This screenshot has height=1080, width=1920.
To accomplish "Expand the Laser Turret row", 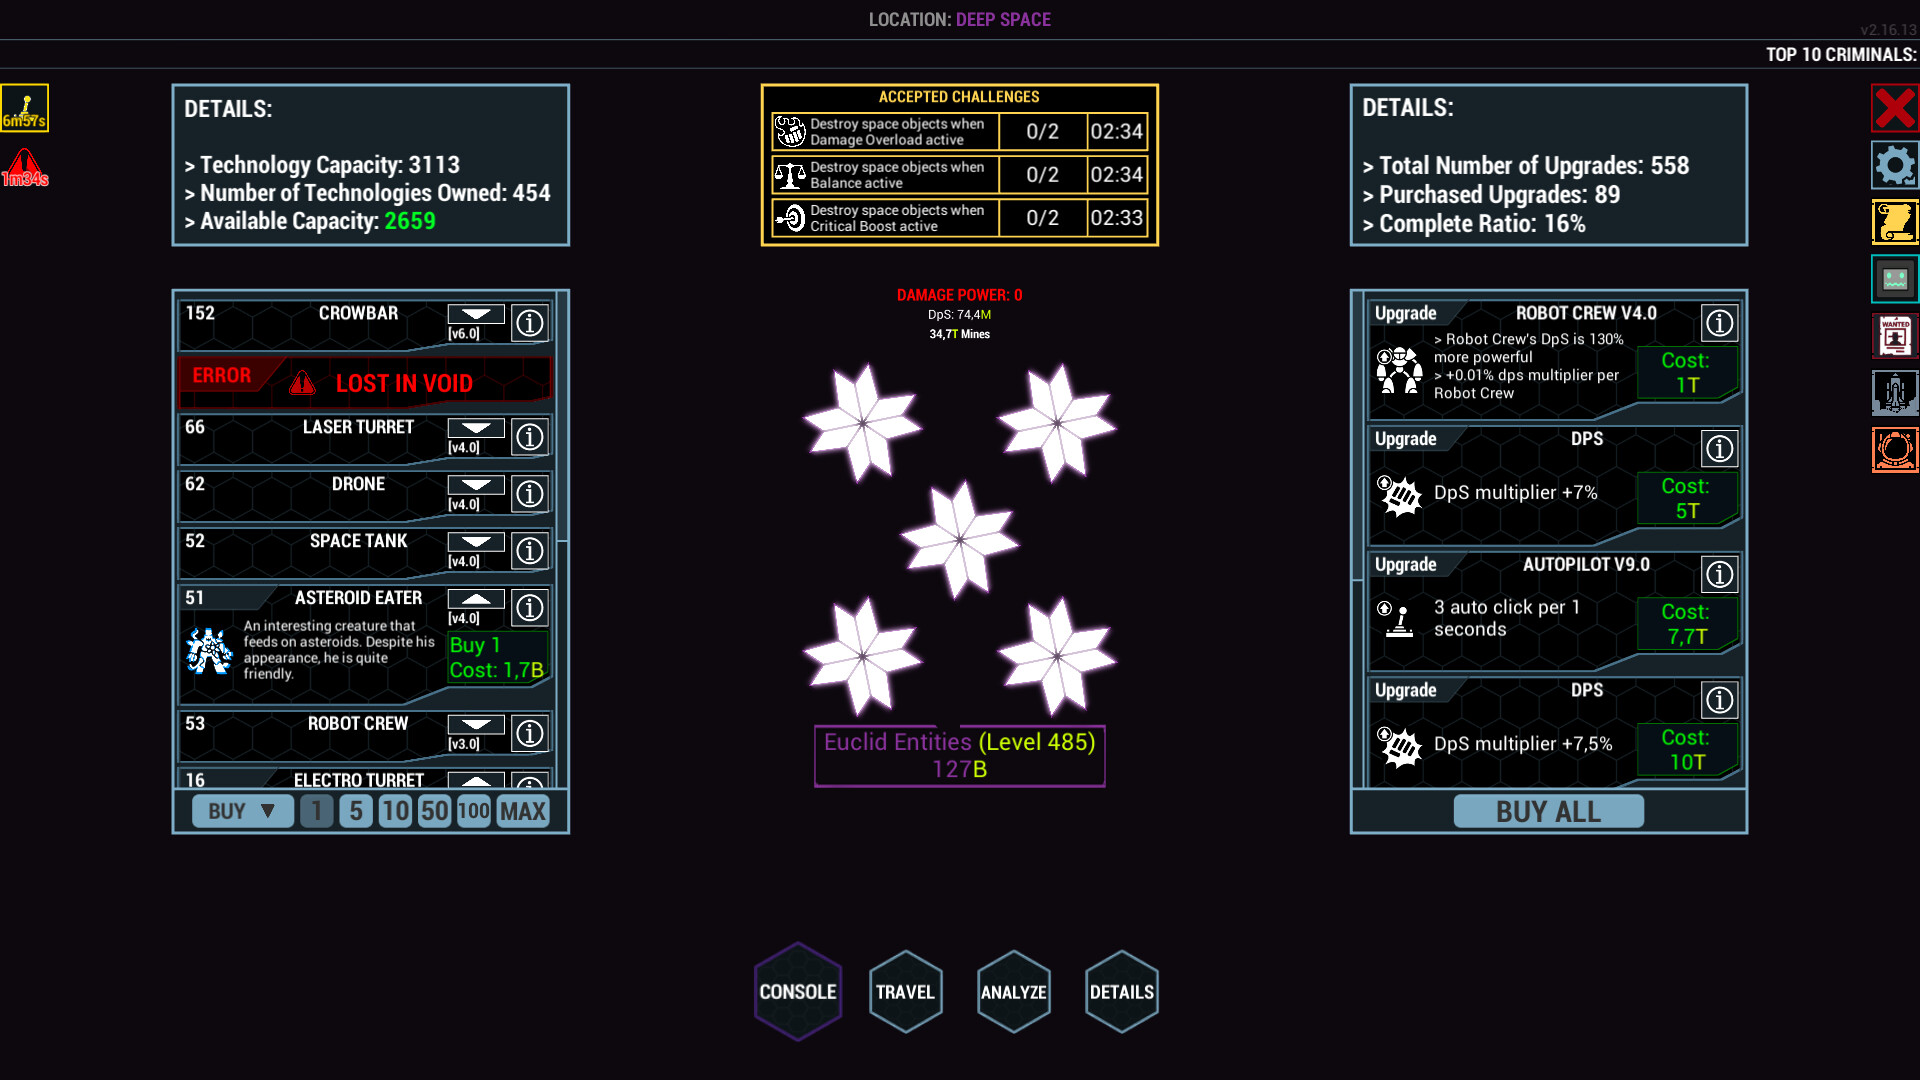I will 476,428.
